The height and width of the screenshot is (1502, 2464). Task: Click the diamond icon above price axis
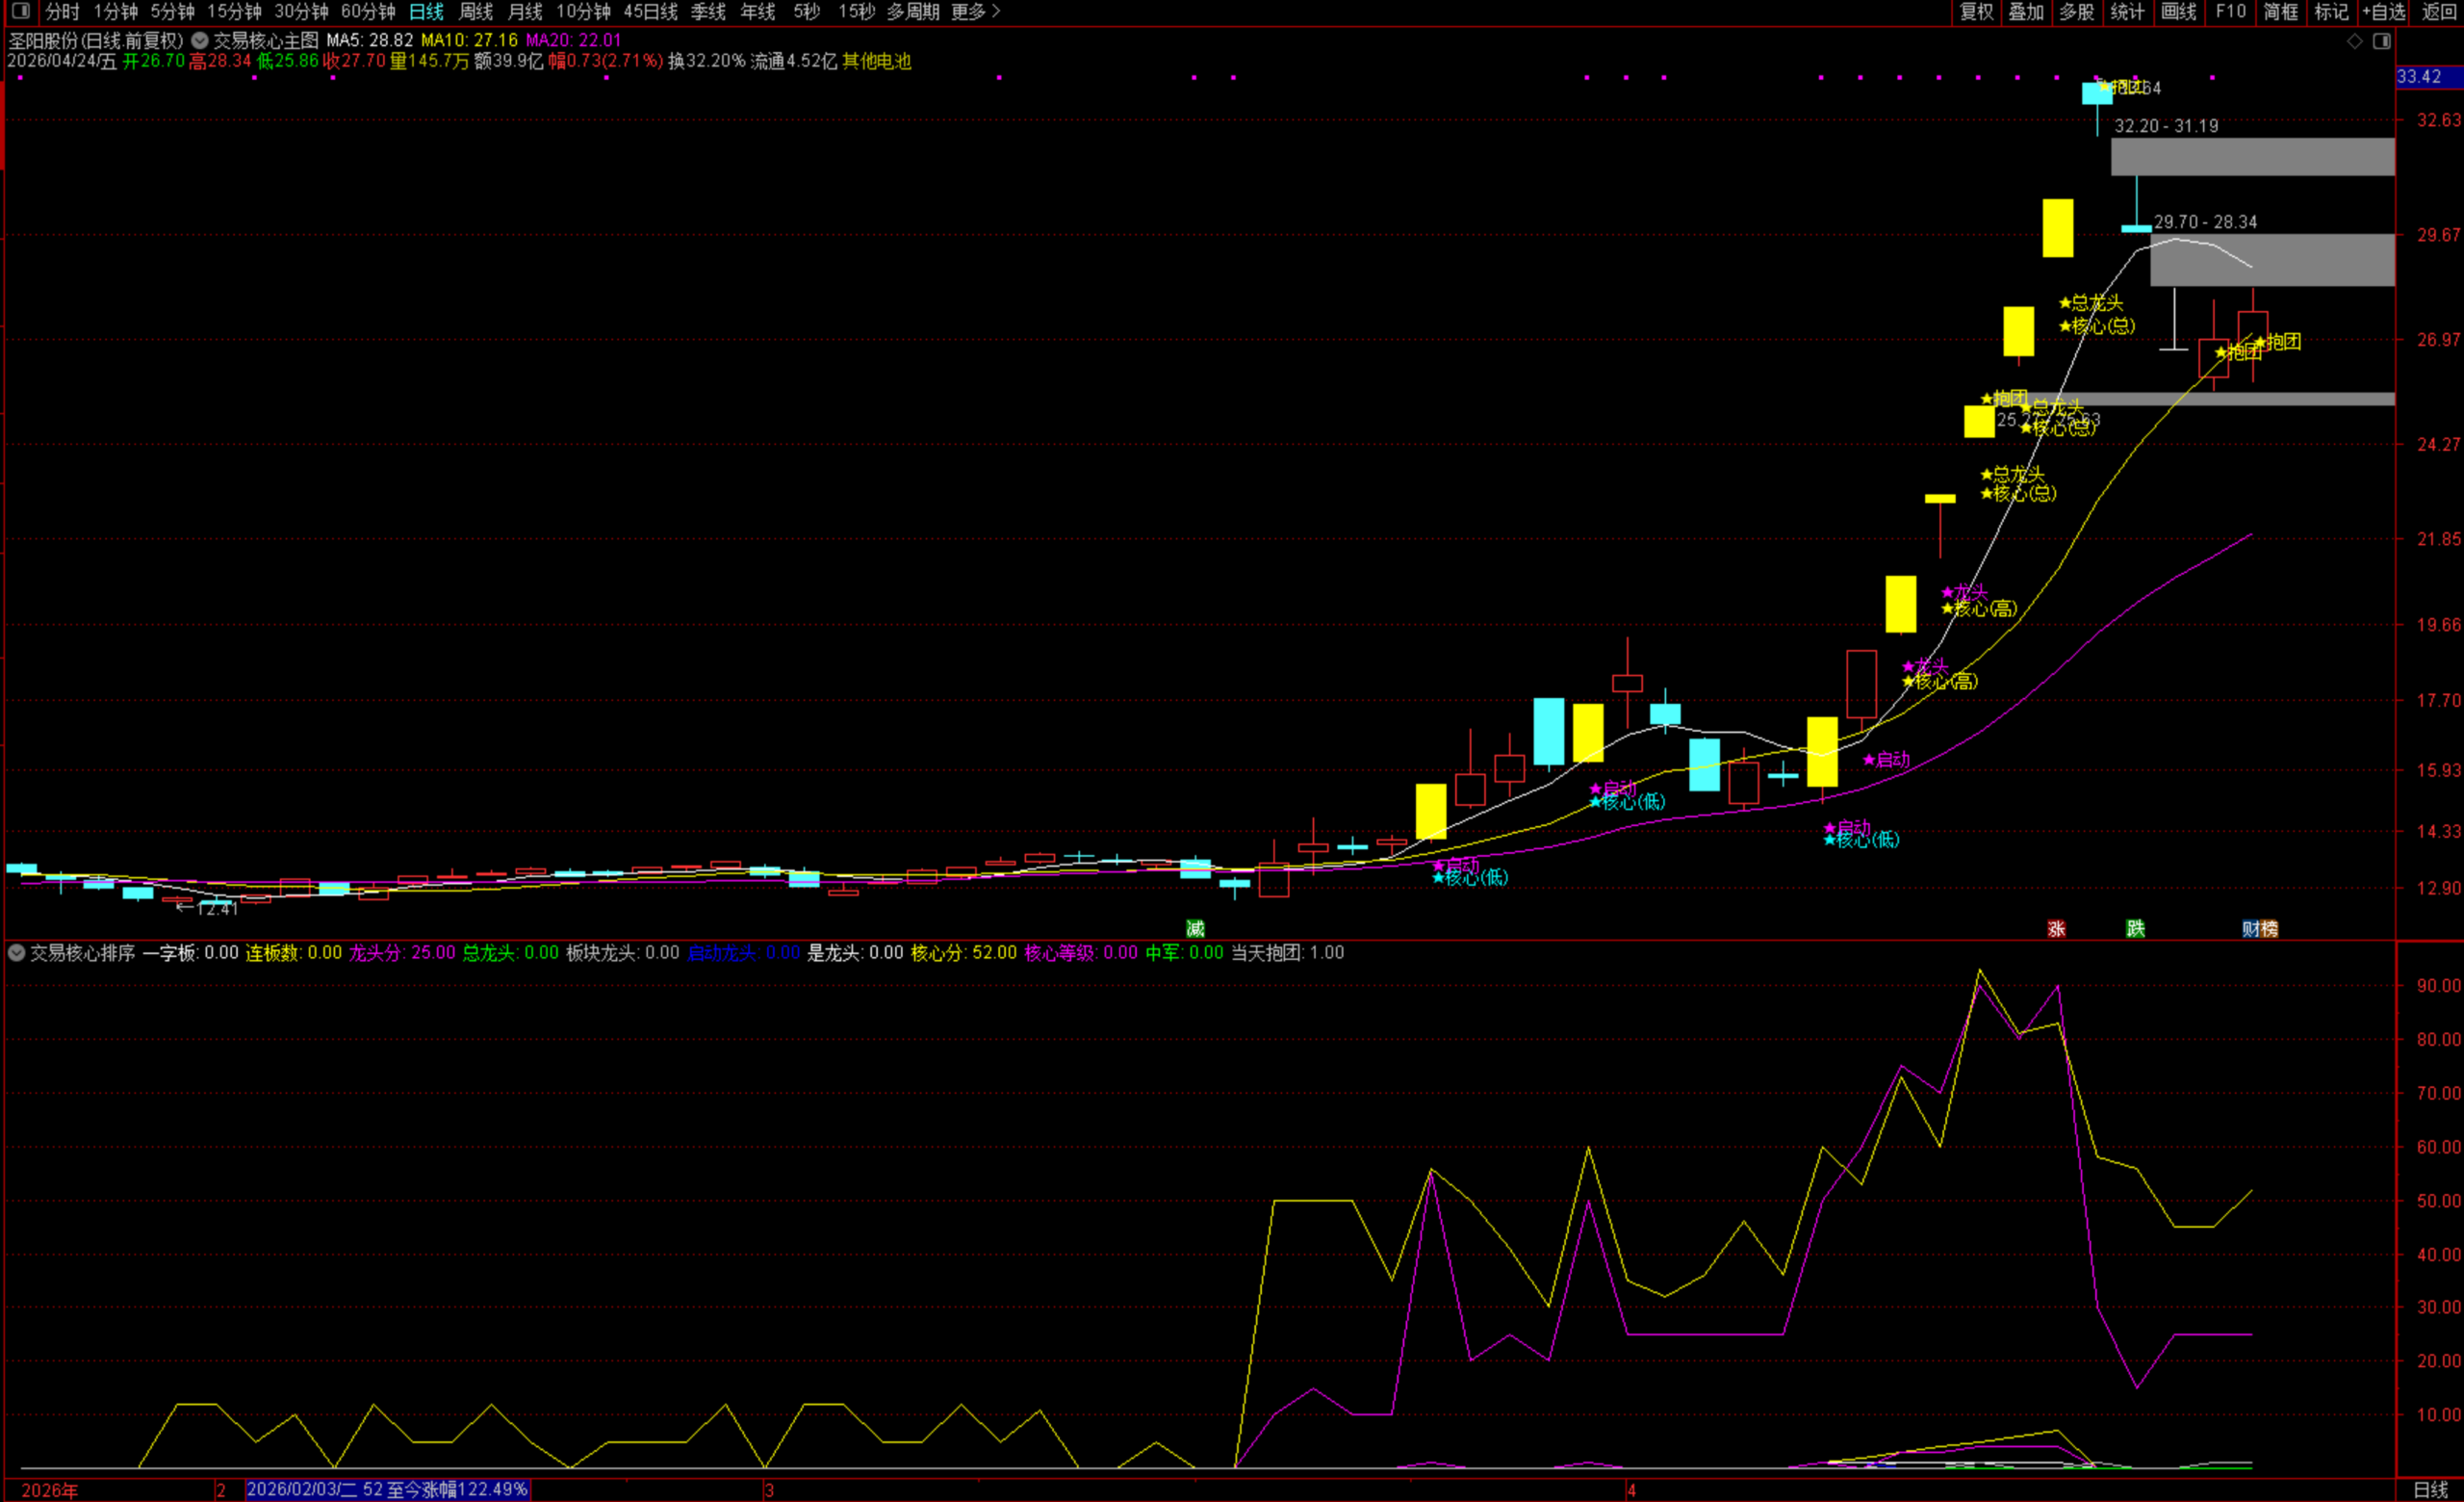coord(2355,41)
